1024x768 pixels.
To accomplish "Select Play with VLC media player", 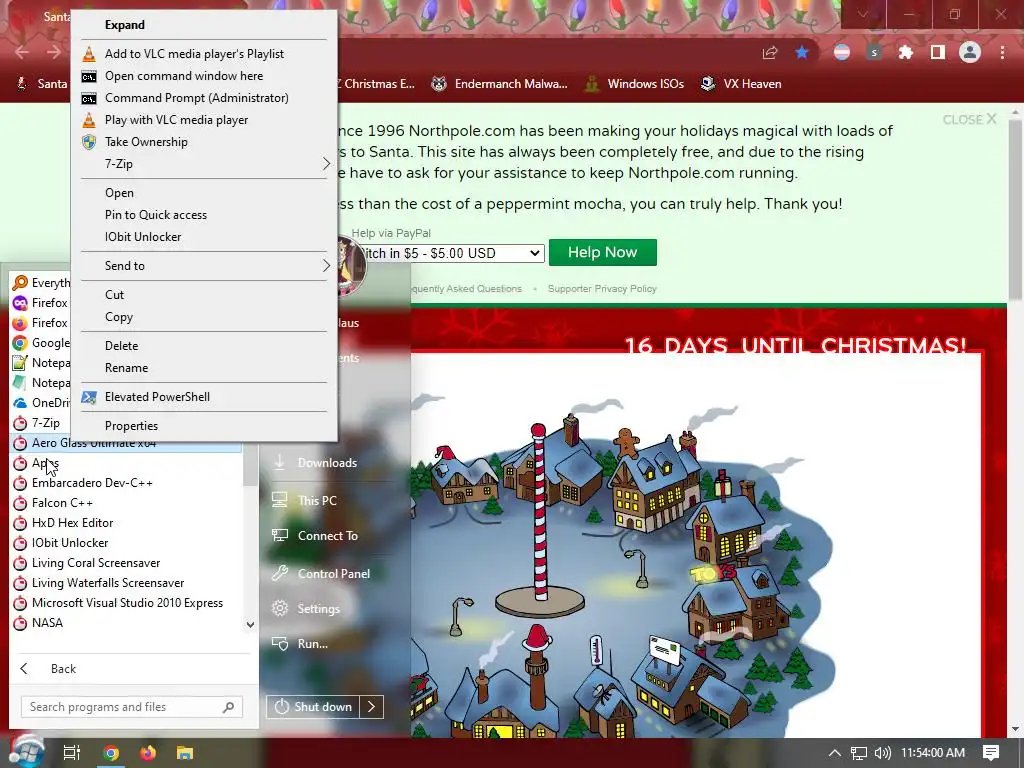I will pyautogui.click(x=176, y=120).
